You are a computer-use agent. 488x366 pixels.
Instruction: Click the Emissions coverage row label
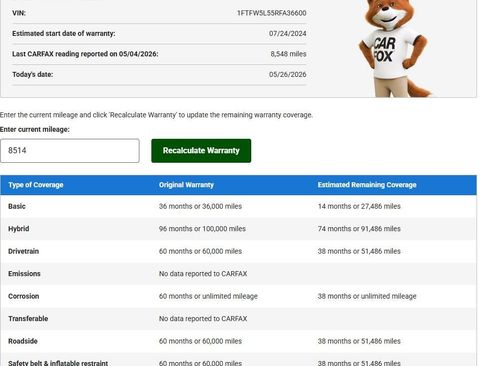(x=24, y=274)
